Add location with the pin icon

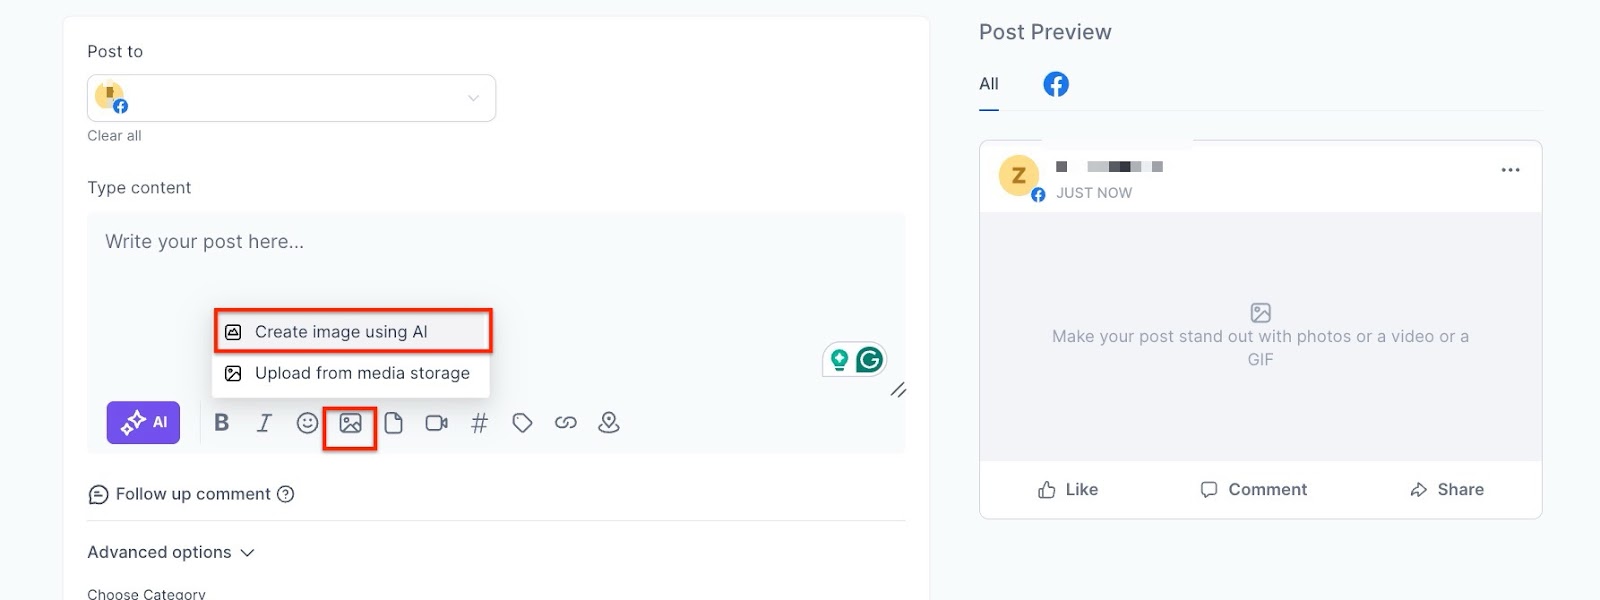click(x=609, y=423)
